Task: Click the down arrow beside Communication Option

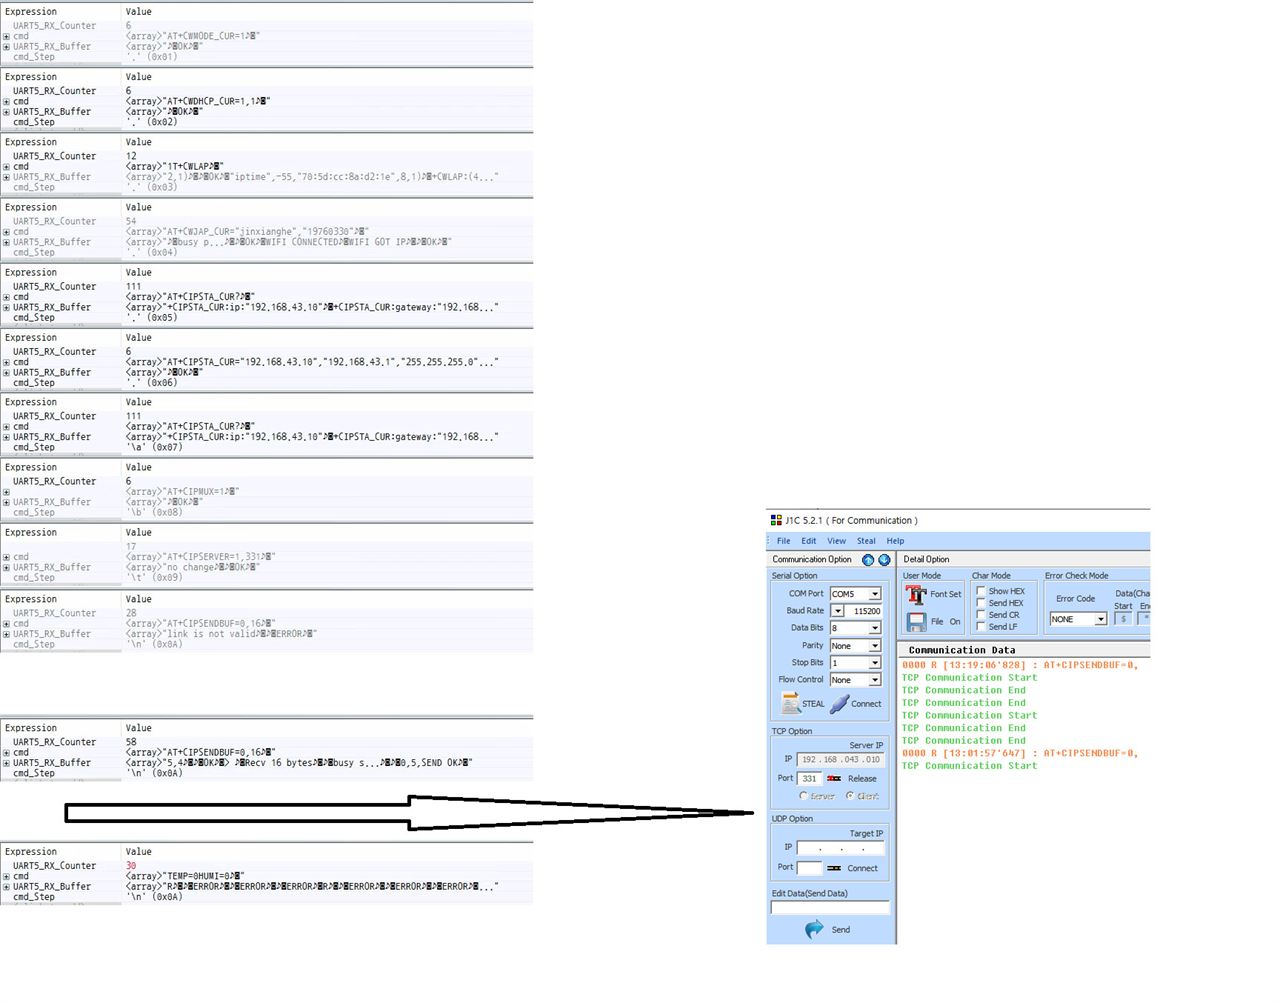Action: [884, 560]
